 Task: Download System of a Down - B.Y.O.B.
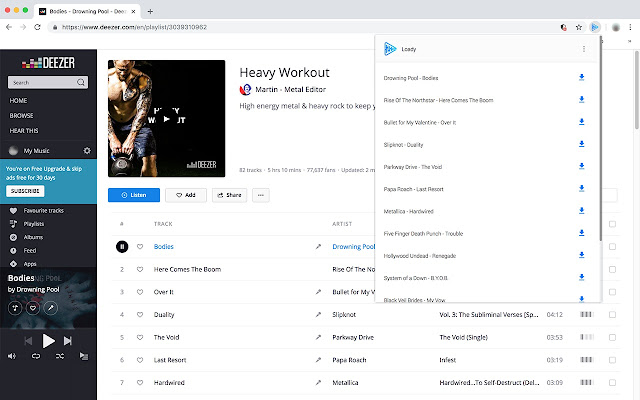[582, 278]
